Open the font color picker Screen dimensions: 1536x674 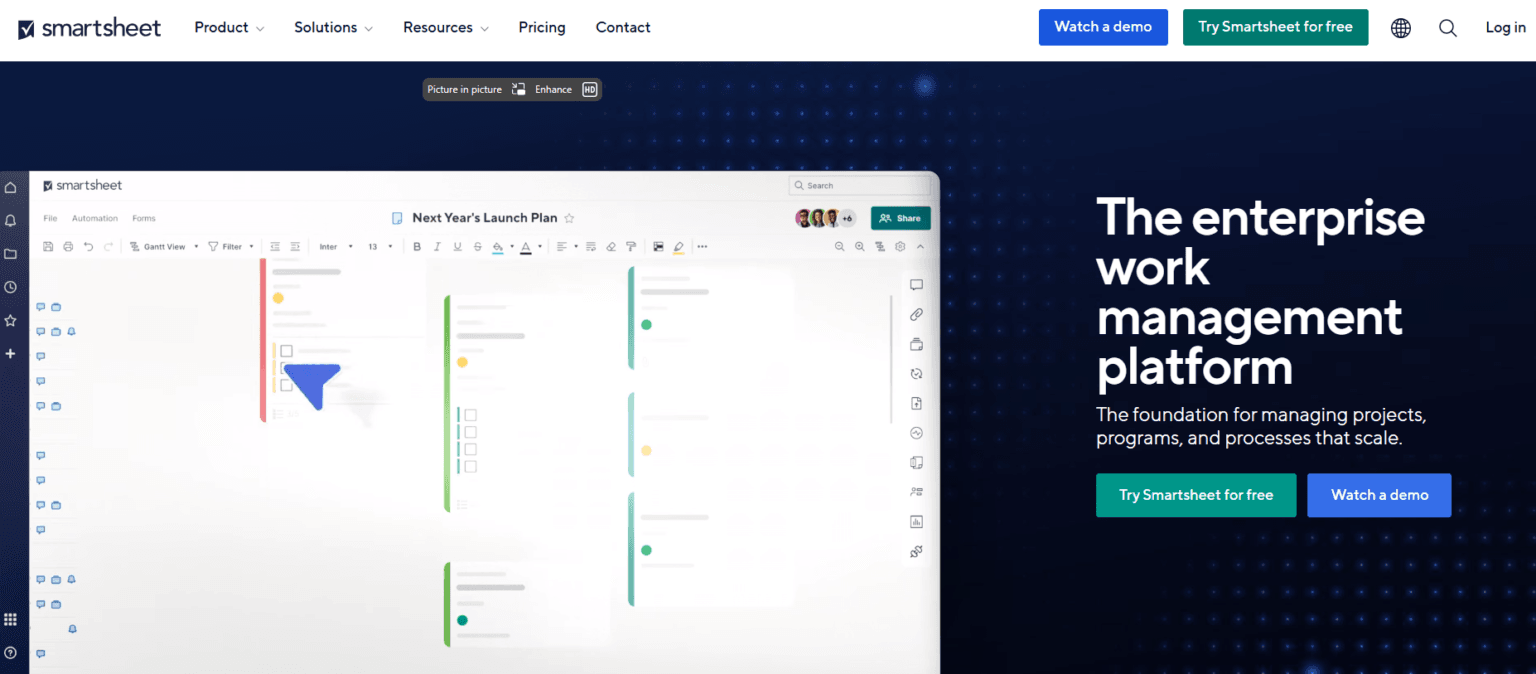coord(527,246)
